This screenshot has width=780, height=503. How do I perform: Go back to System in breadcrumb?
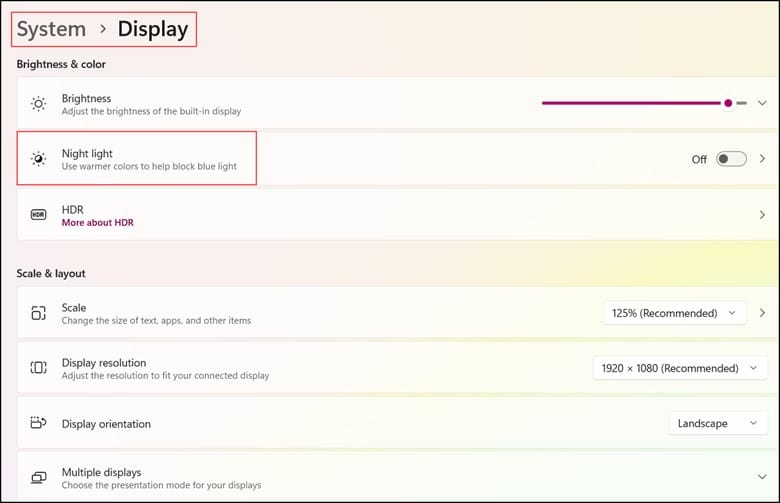(51, 29)
